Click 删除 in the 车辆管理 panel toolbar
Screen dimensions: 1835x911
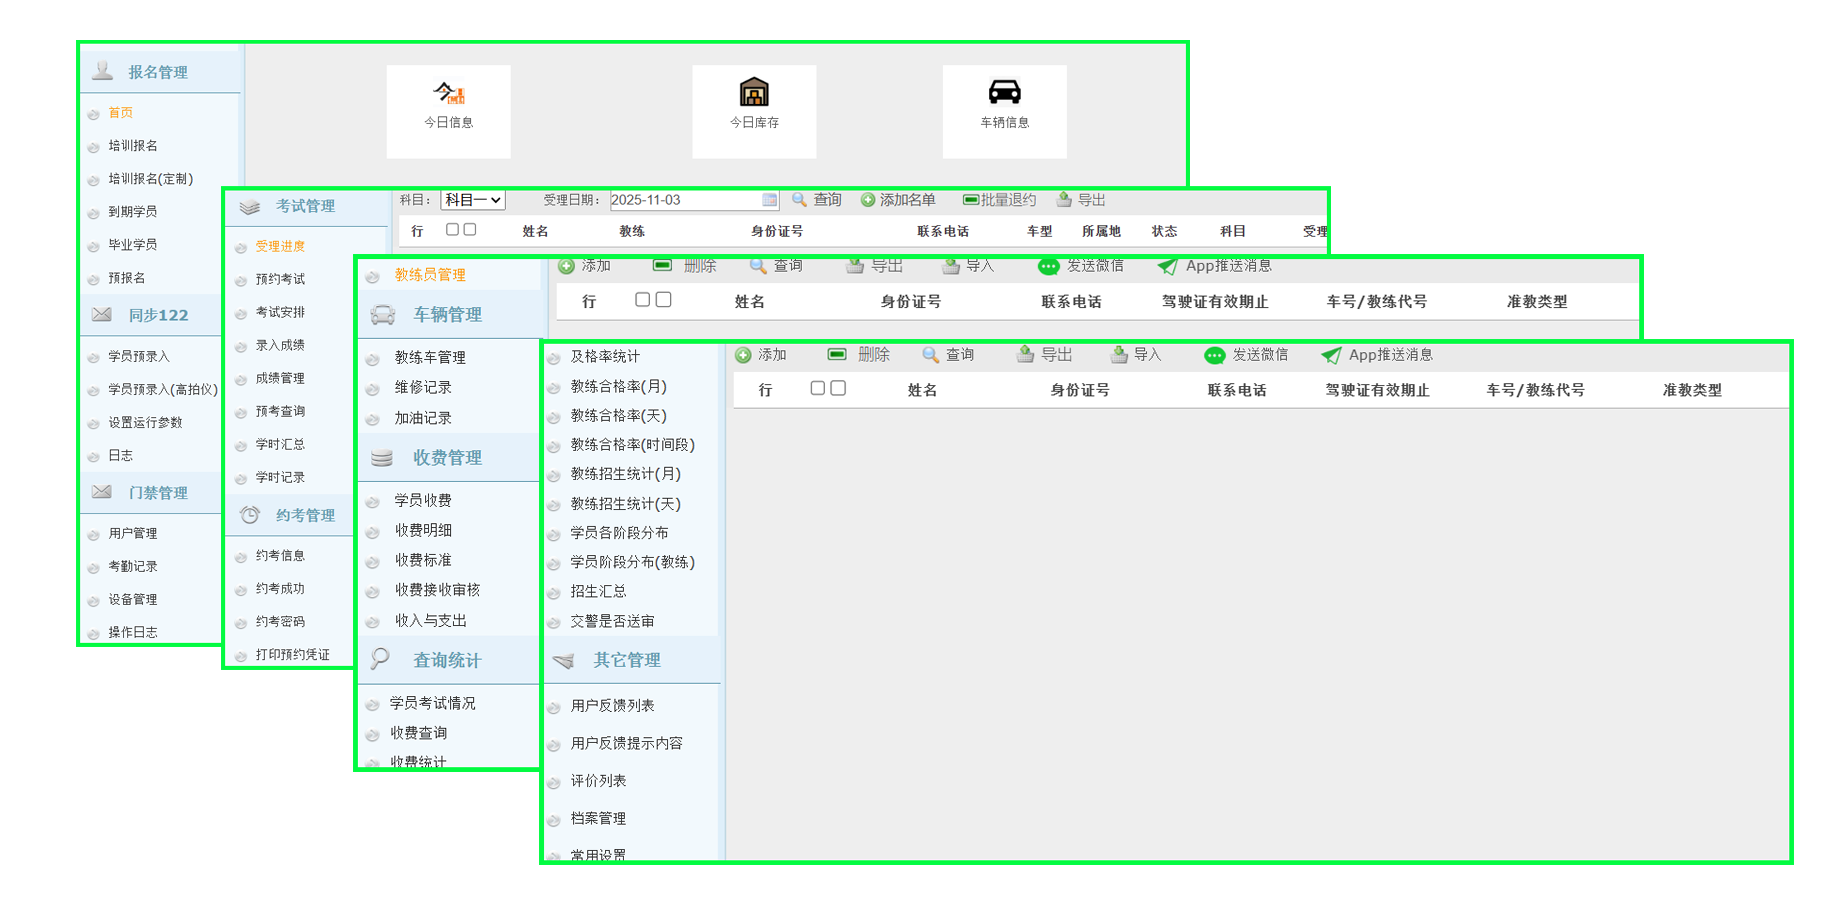[x=685, y=266]
